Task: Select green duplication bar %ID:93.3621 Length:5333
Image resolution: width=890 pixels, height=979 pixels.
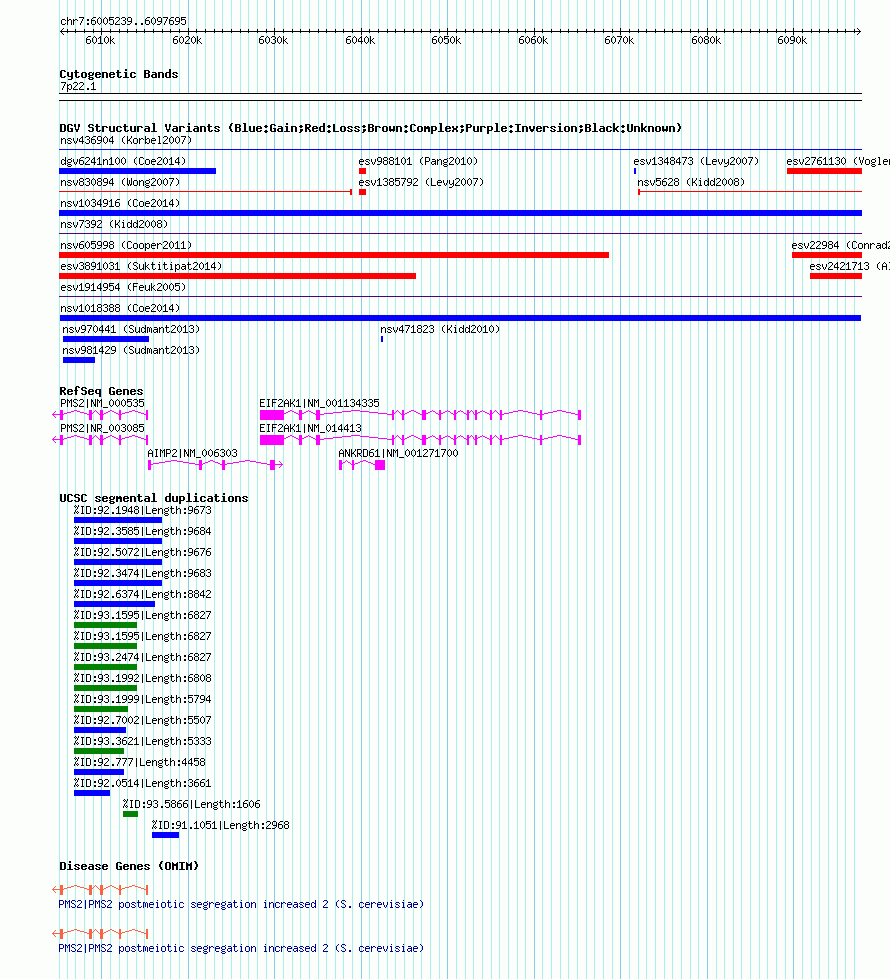Action: (99, 751)
